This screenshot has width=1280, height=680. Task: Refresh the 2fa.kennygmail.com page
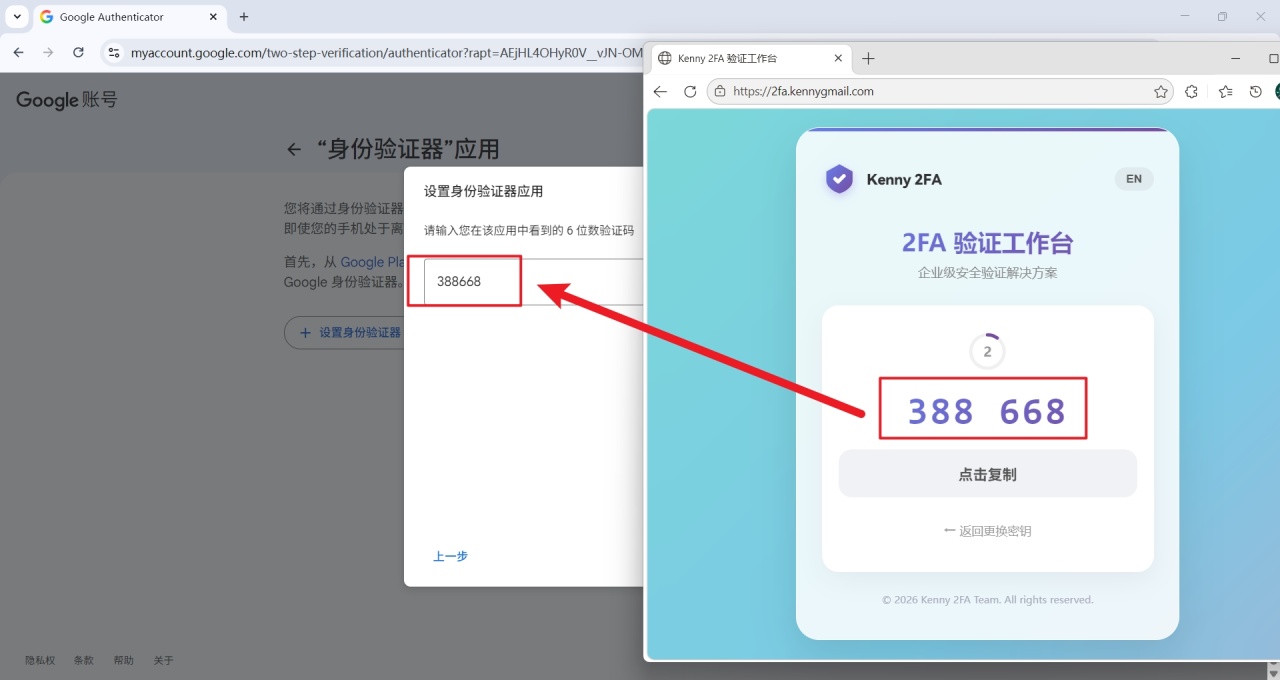(690, 91)
